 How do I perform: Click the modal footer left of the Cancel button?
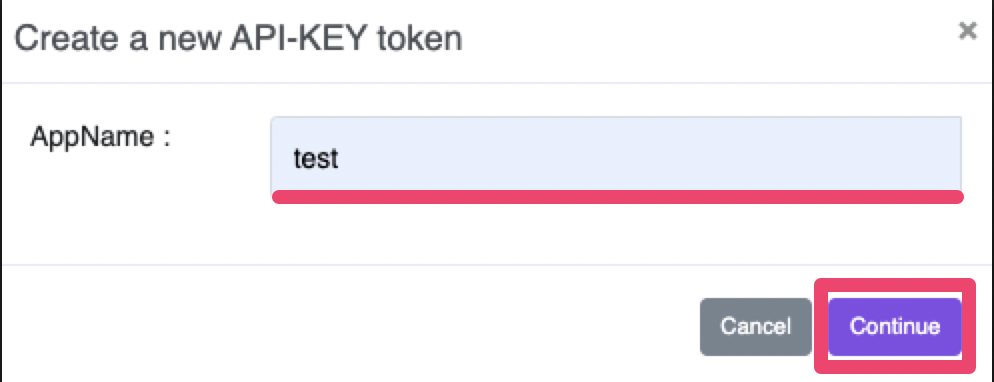[349, 327]
